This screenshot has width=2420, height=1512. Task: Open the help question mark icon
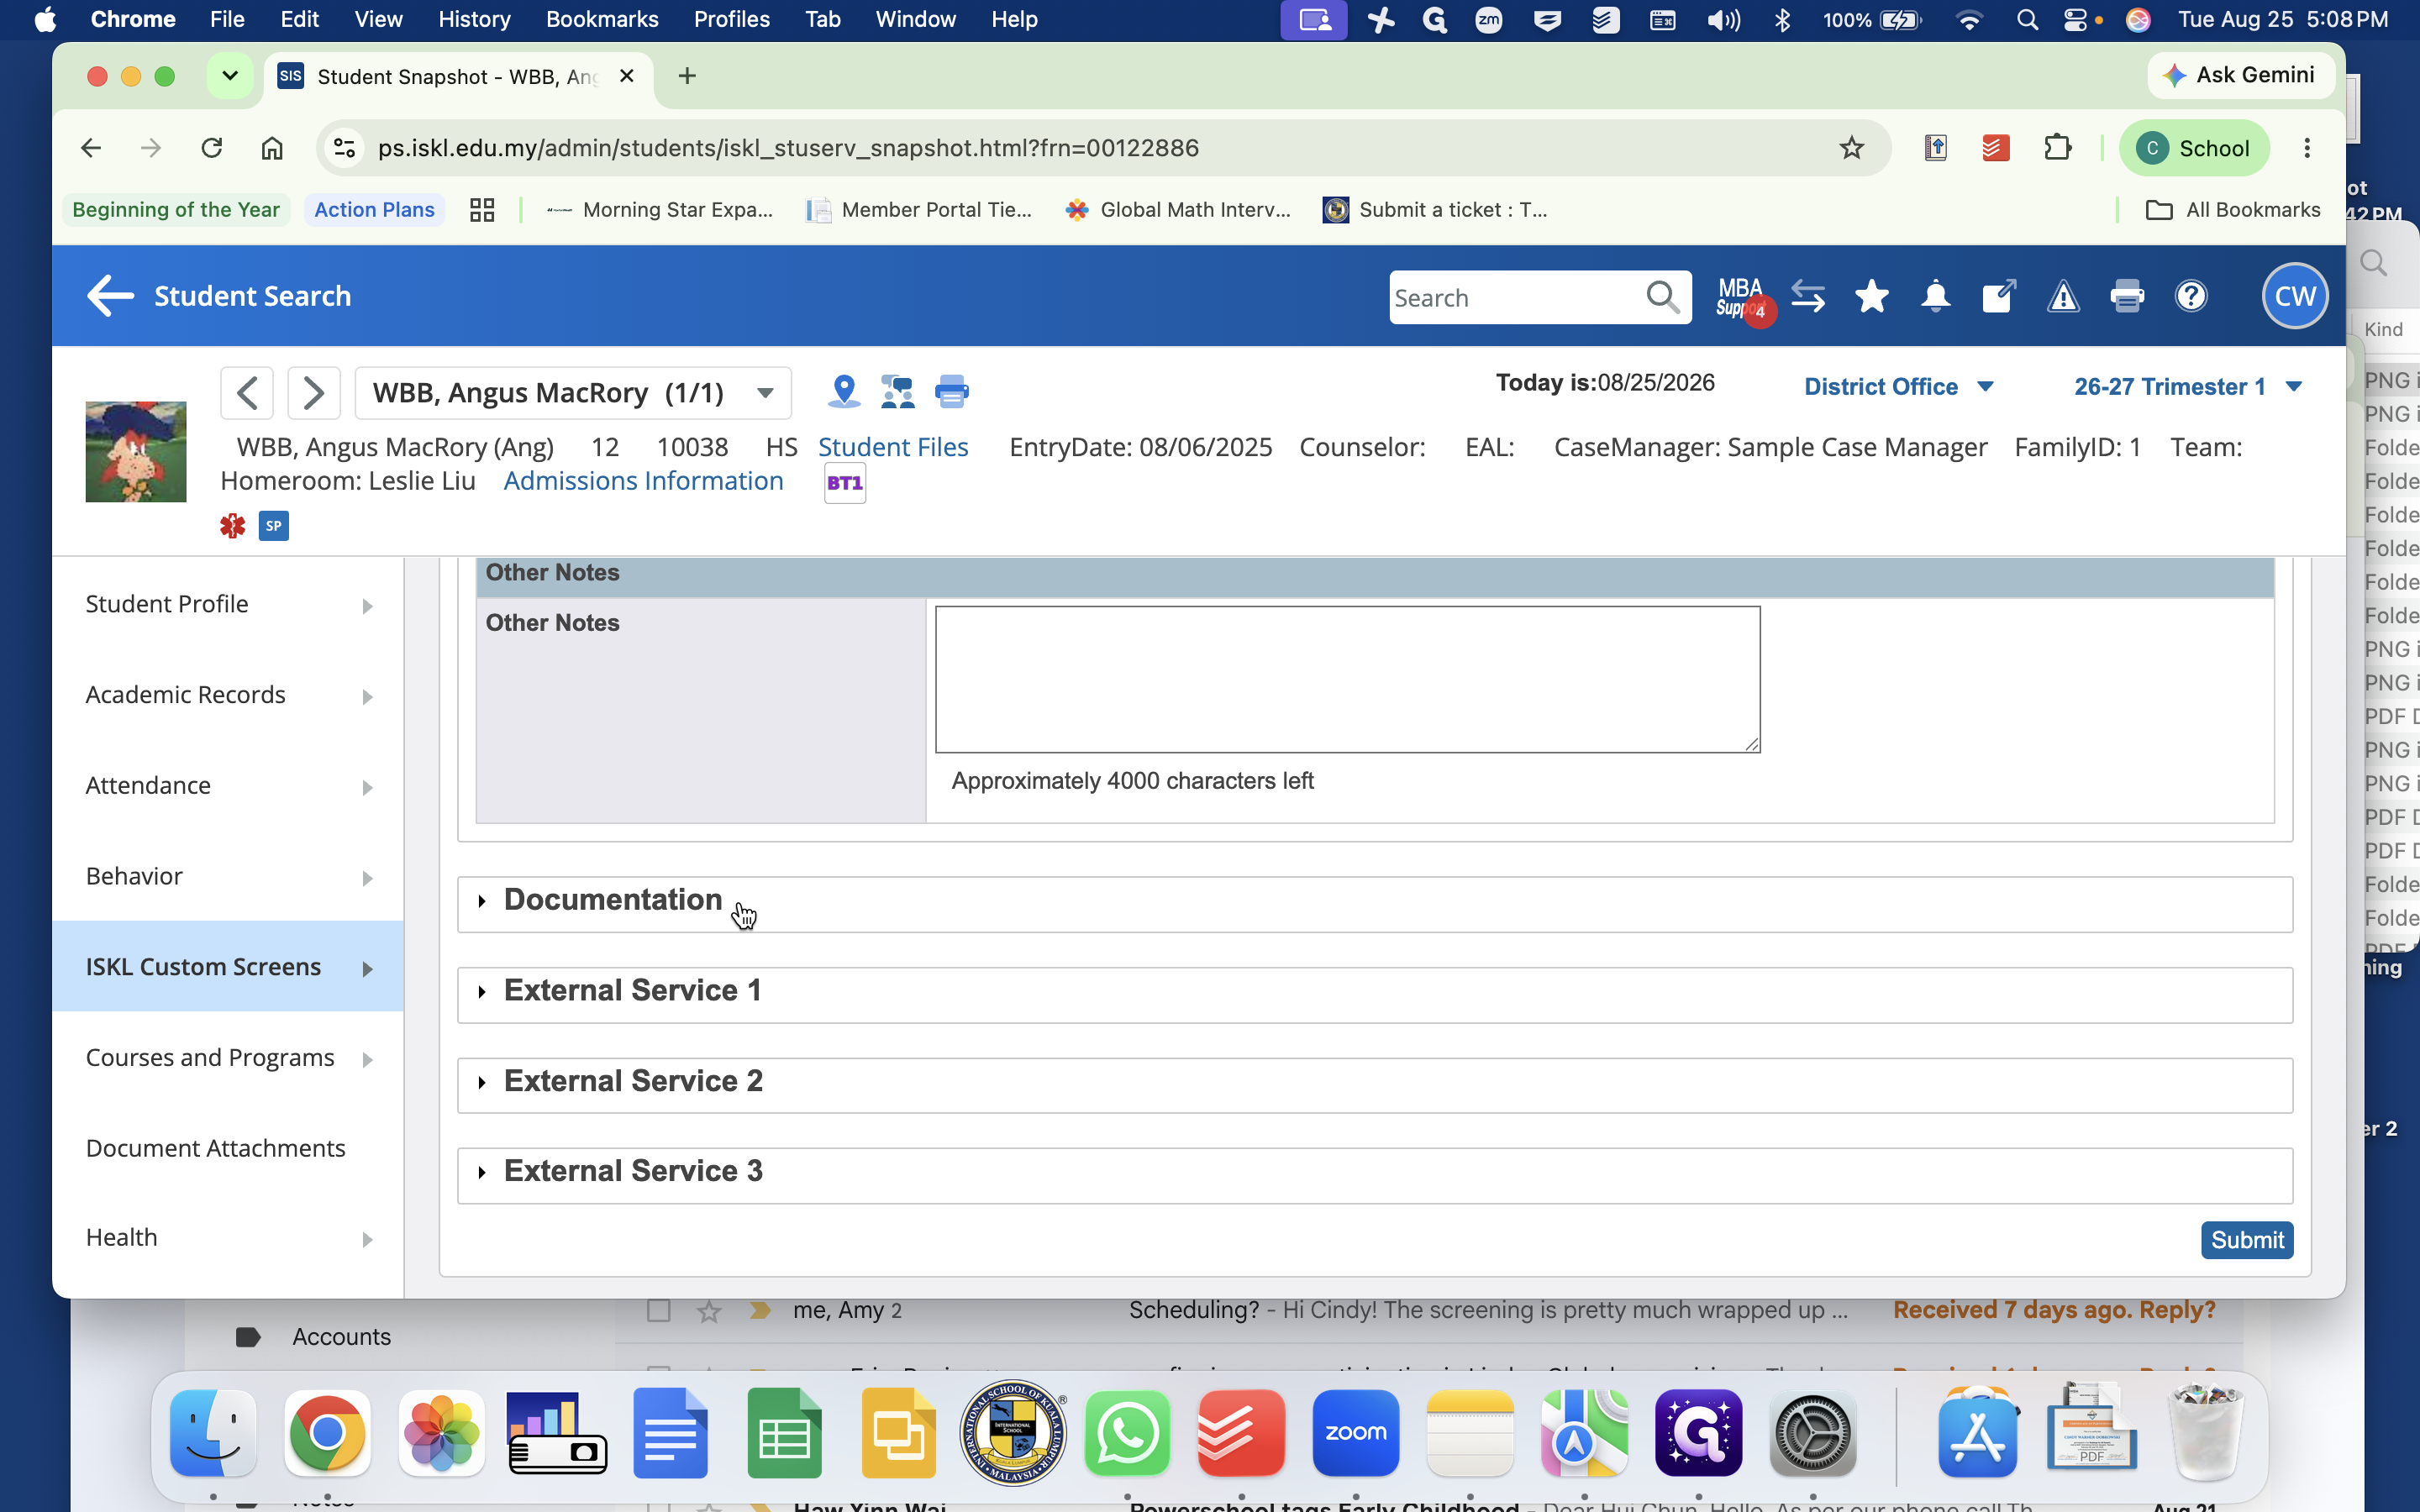[x=2191, y=297]
